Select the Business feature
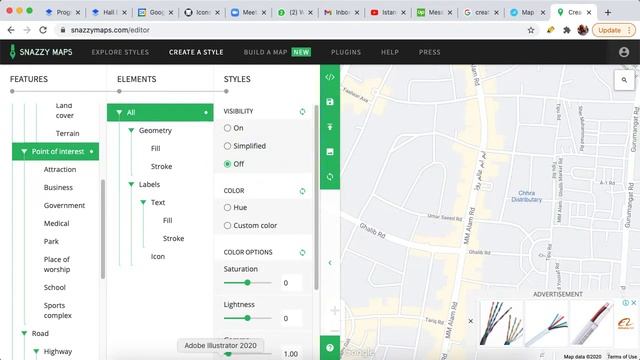This screenshot has width=640, height=360. (58, 187)
